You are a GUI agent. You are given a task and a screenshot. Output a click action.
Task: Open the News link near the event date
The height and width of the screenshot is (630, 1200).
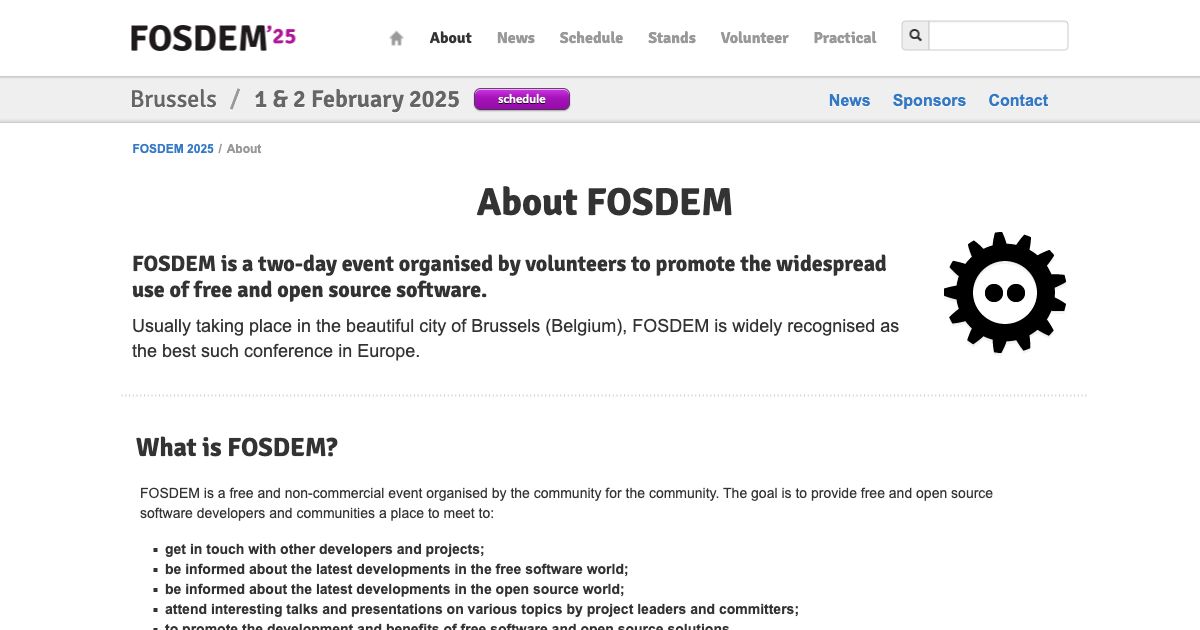(849, 100)
